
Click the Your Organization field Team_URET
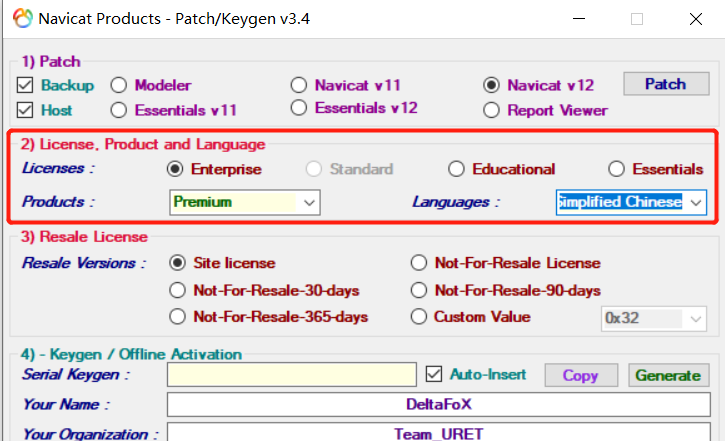point(439,433)
